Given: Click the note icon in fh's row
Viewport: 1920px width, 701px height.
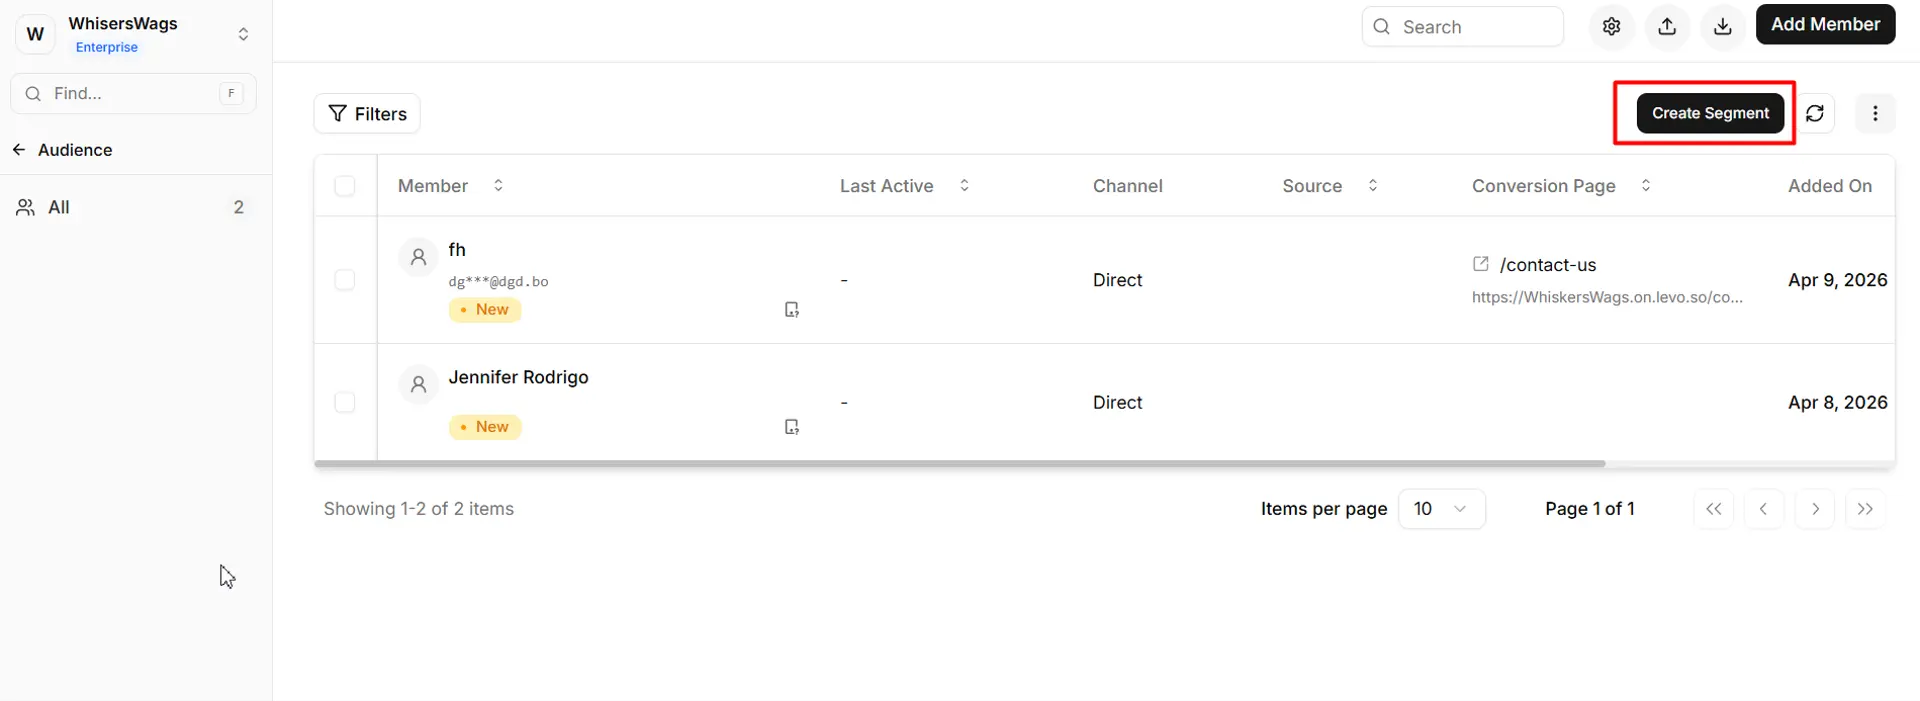Looking at the screenshot, I should 791,310.
